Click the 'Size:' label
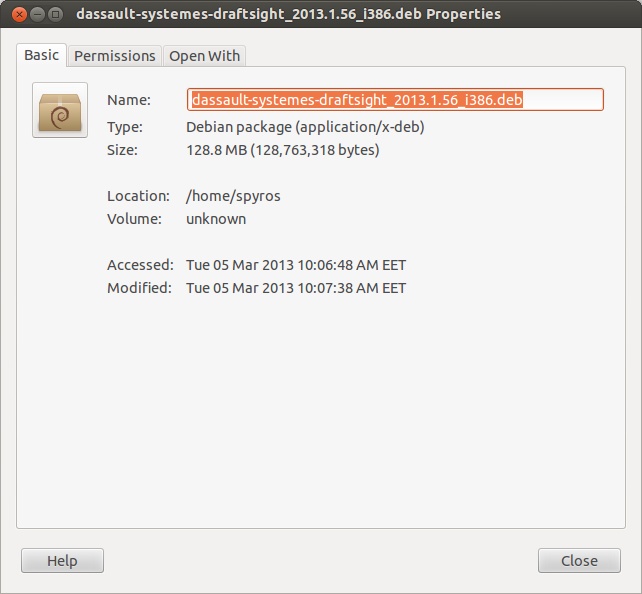 coord(122,150)
